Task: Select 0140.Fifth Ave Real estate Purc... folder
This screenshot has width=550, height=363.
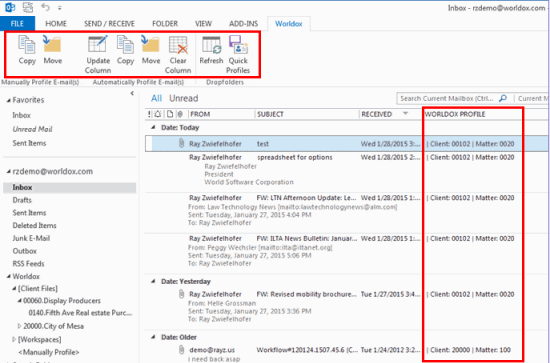Action: coord(80,313)
